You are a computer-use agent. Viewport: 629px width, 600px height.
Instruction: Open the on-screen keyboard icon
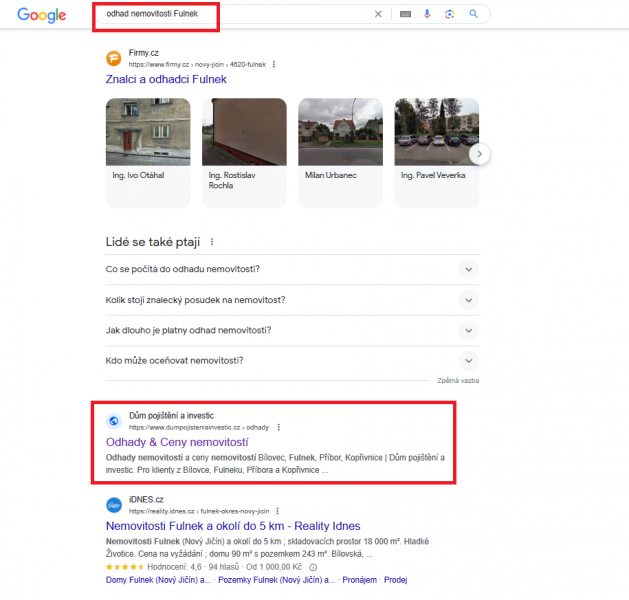405,14
